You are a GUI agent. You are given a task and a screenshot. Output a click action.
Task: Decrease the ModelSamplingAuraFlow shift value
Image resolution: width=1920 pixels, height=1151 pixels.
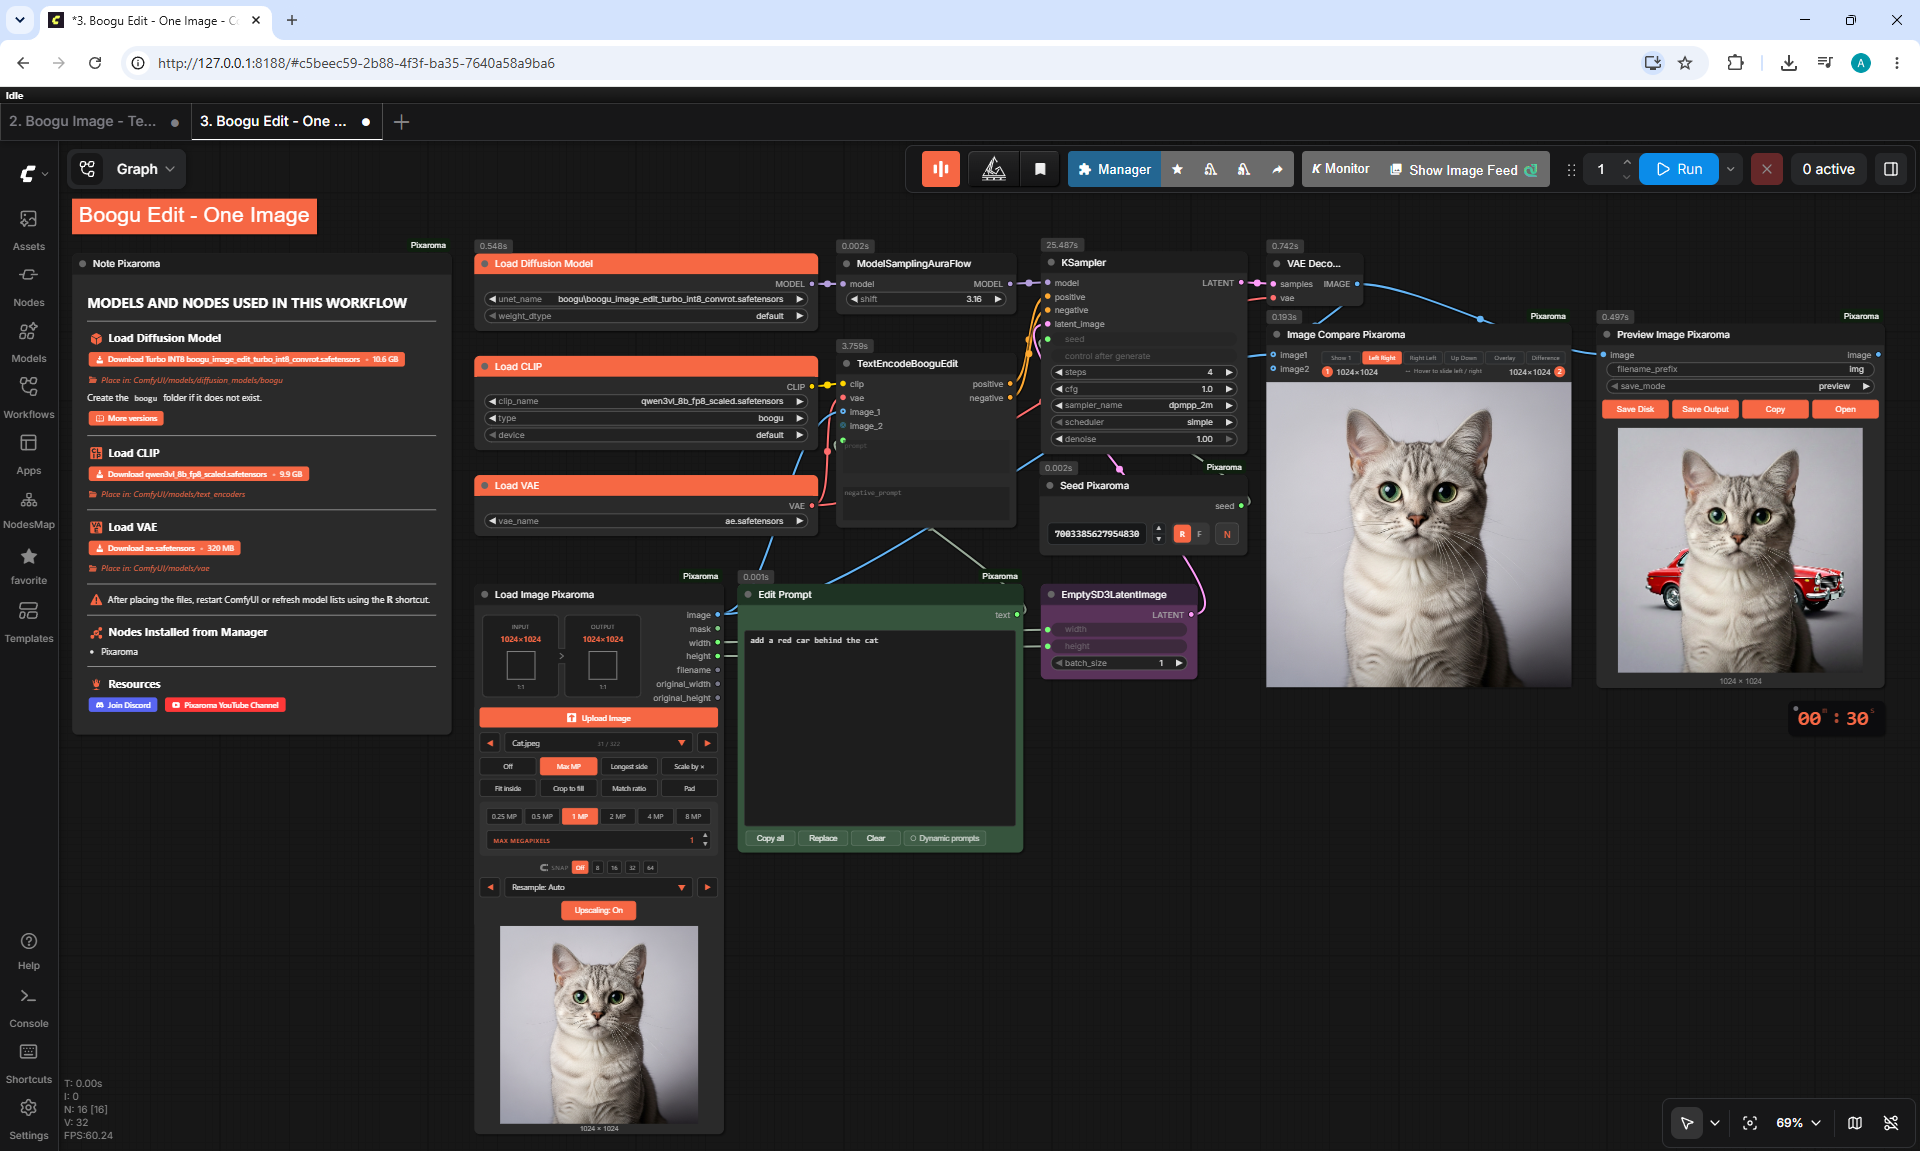click(854, 299)
